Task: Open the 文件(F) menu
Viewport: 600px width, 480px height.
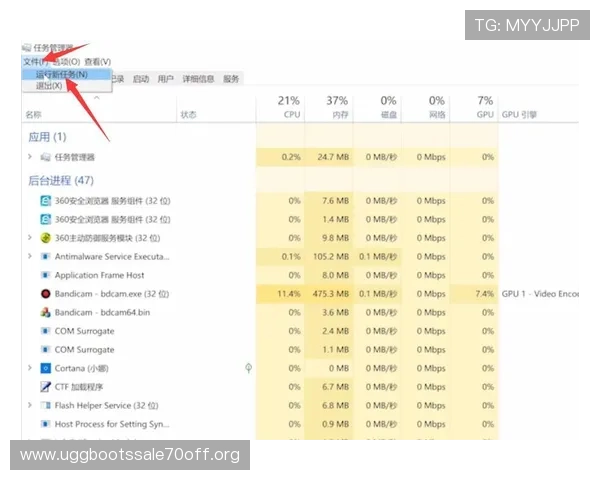Action: 36,62
